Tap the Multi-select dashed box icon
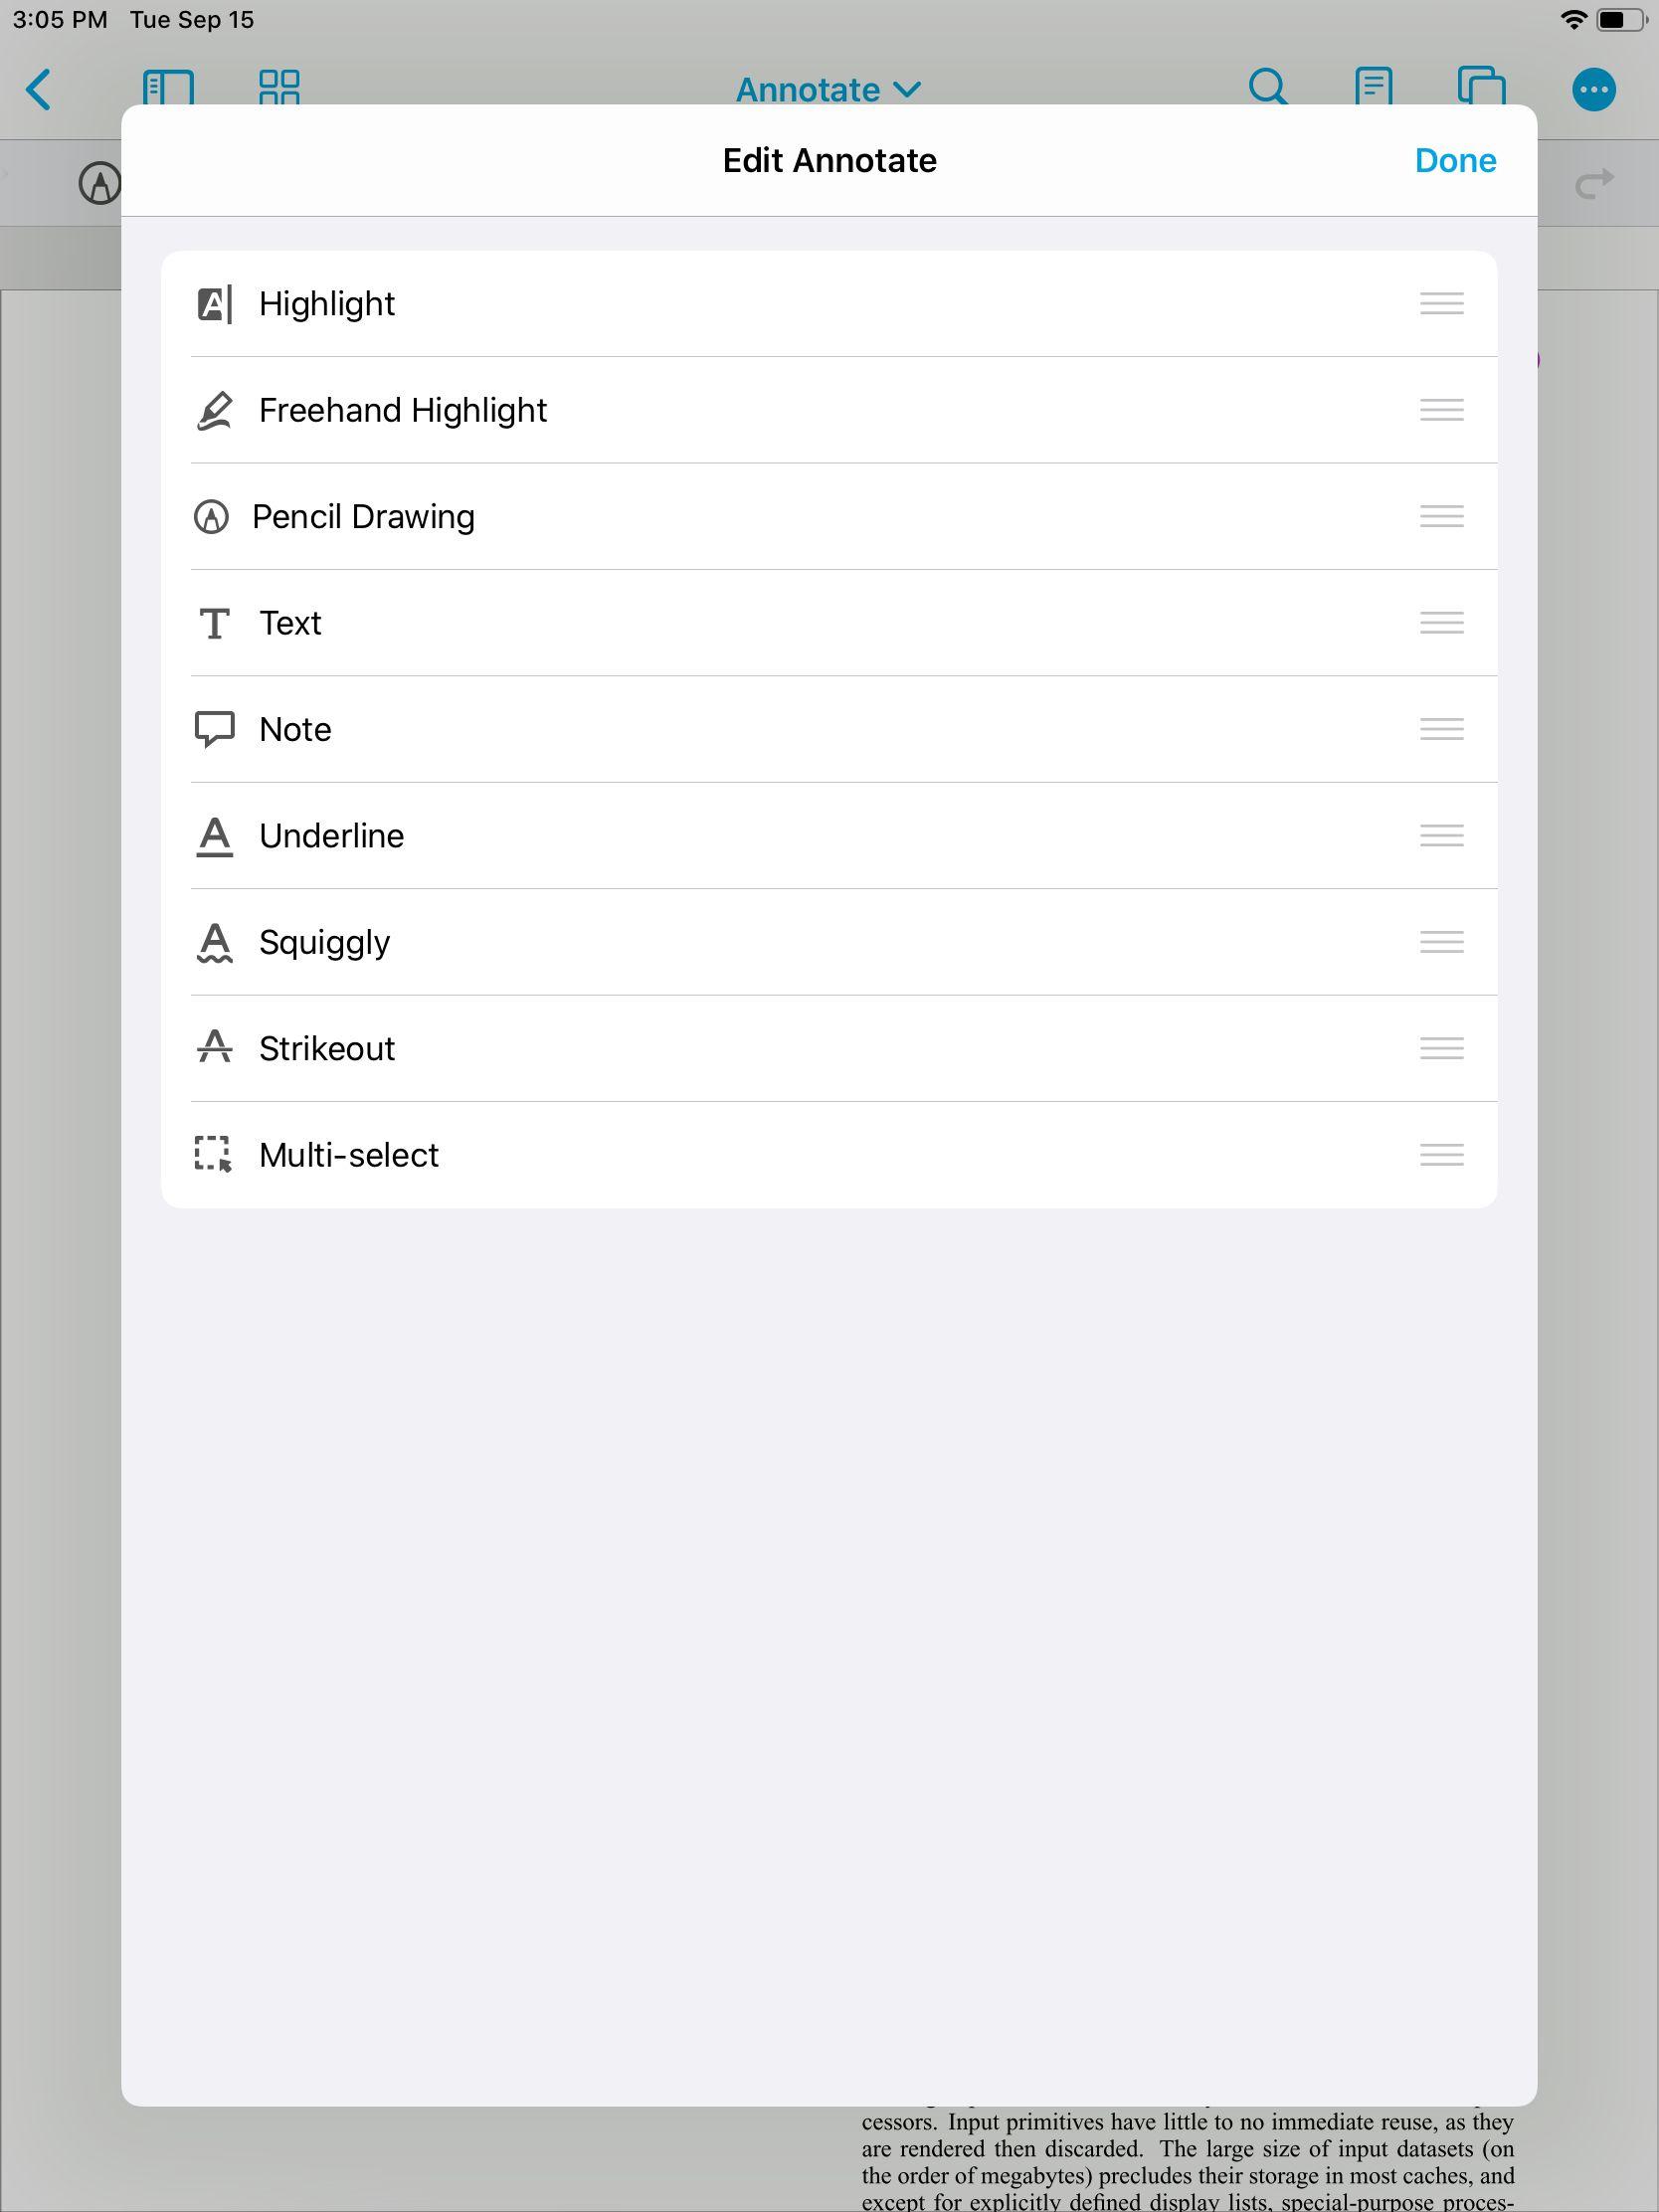This screenshot has width=1659, height=2212. 214,1155
